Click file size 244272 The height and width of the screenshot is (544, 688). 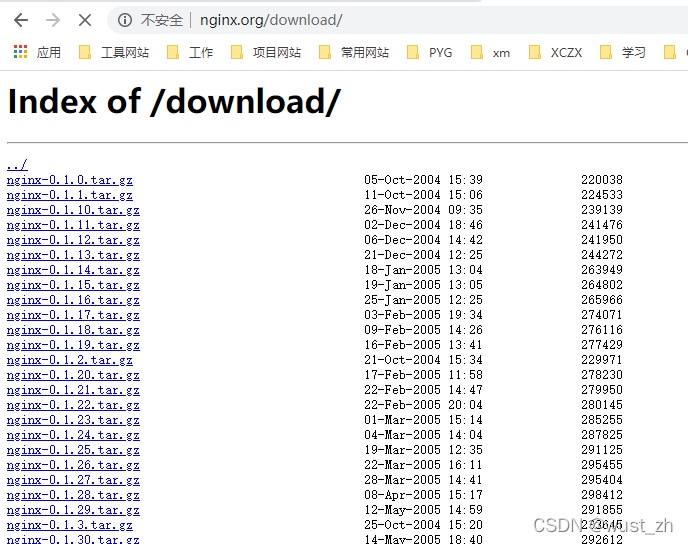click(602, 254)
